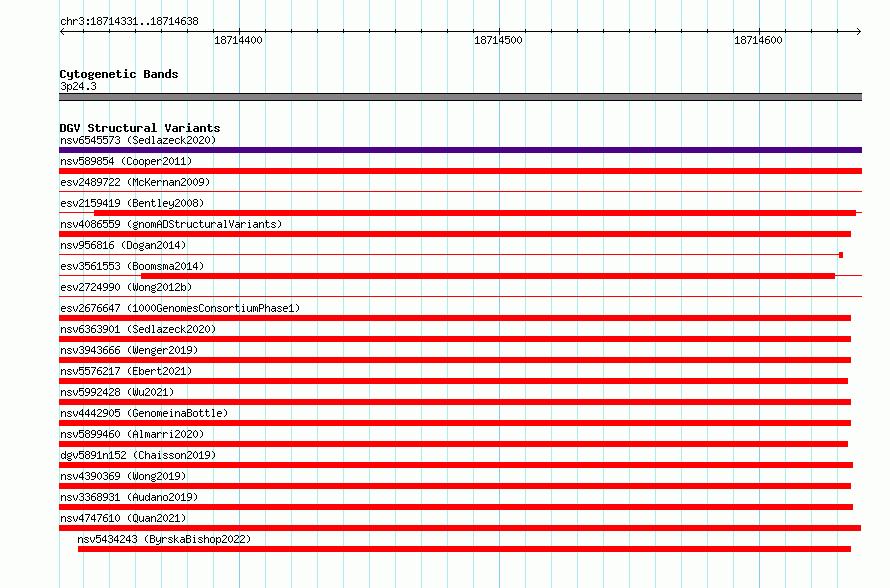
Task: Click the red bar of esv2159419 Bentley2008
Action: pos(475,213)
